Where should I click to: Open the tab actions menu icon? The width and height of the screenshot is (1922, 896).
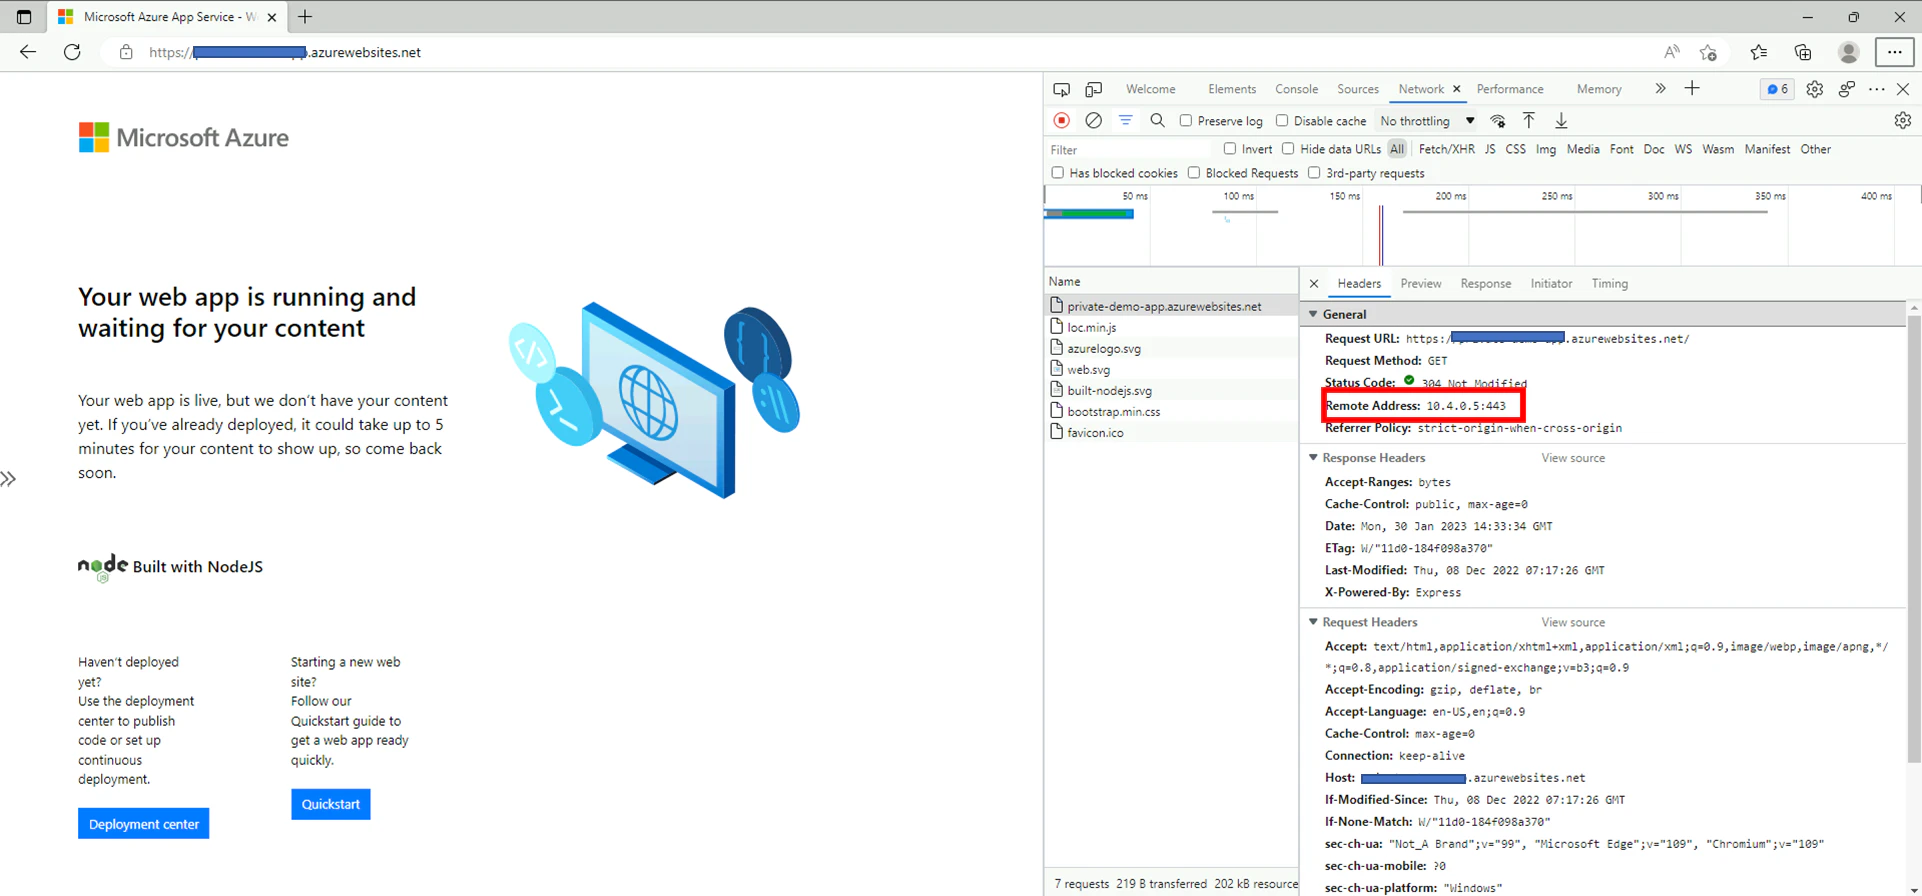[24, 17]
